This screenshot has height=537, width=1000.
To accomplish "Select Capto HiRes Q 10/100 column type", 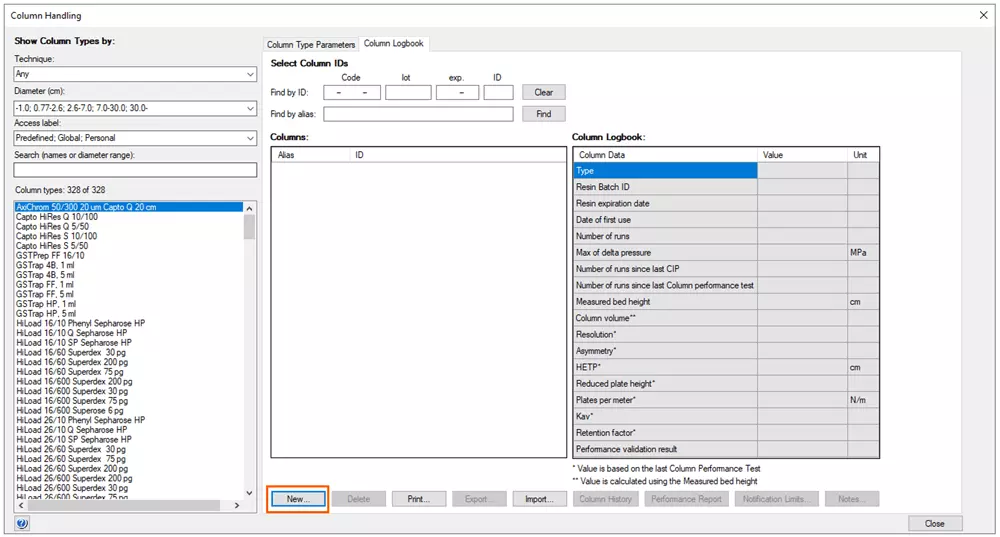I will pos(57,217).
